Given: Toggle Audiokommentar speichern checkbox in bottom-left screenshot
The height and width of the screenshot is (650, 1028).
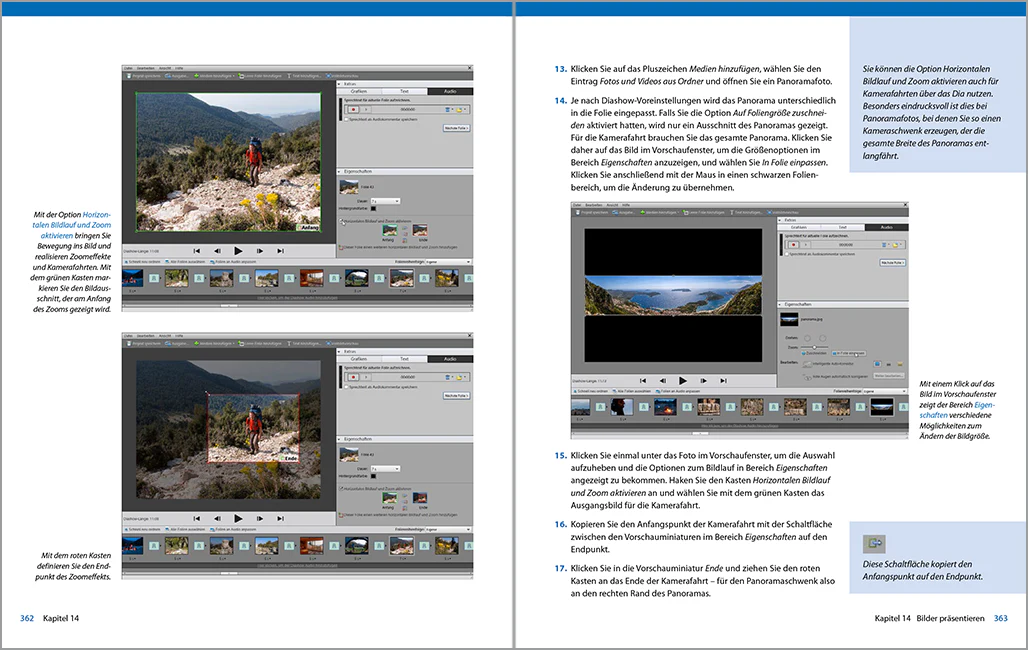Looking at the screenshot, I should [346, 387].
